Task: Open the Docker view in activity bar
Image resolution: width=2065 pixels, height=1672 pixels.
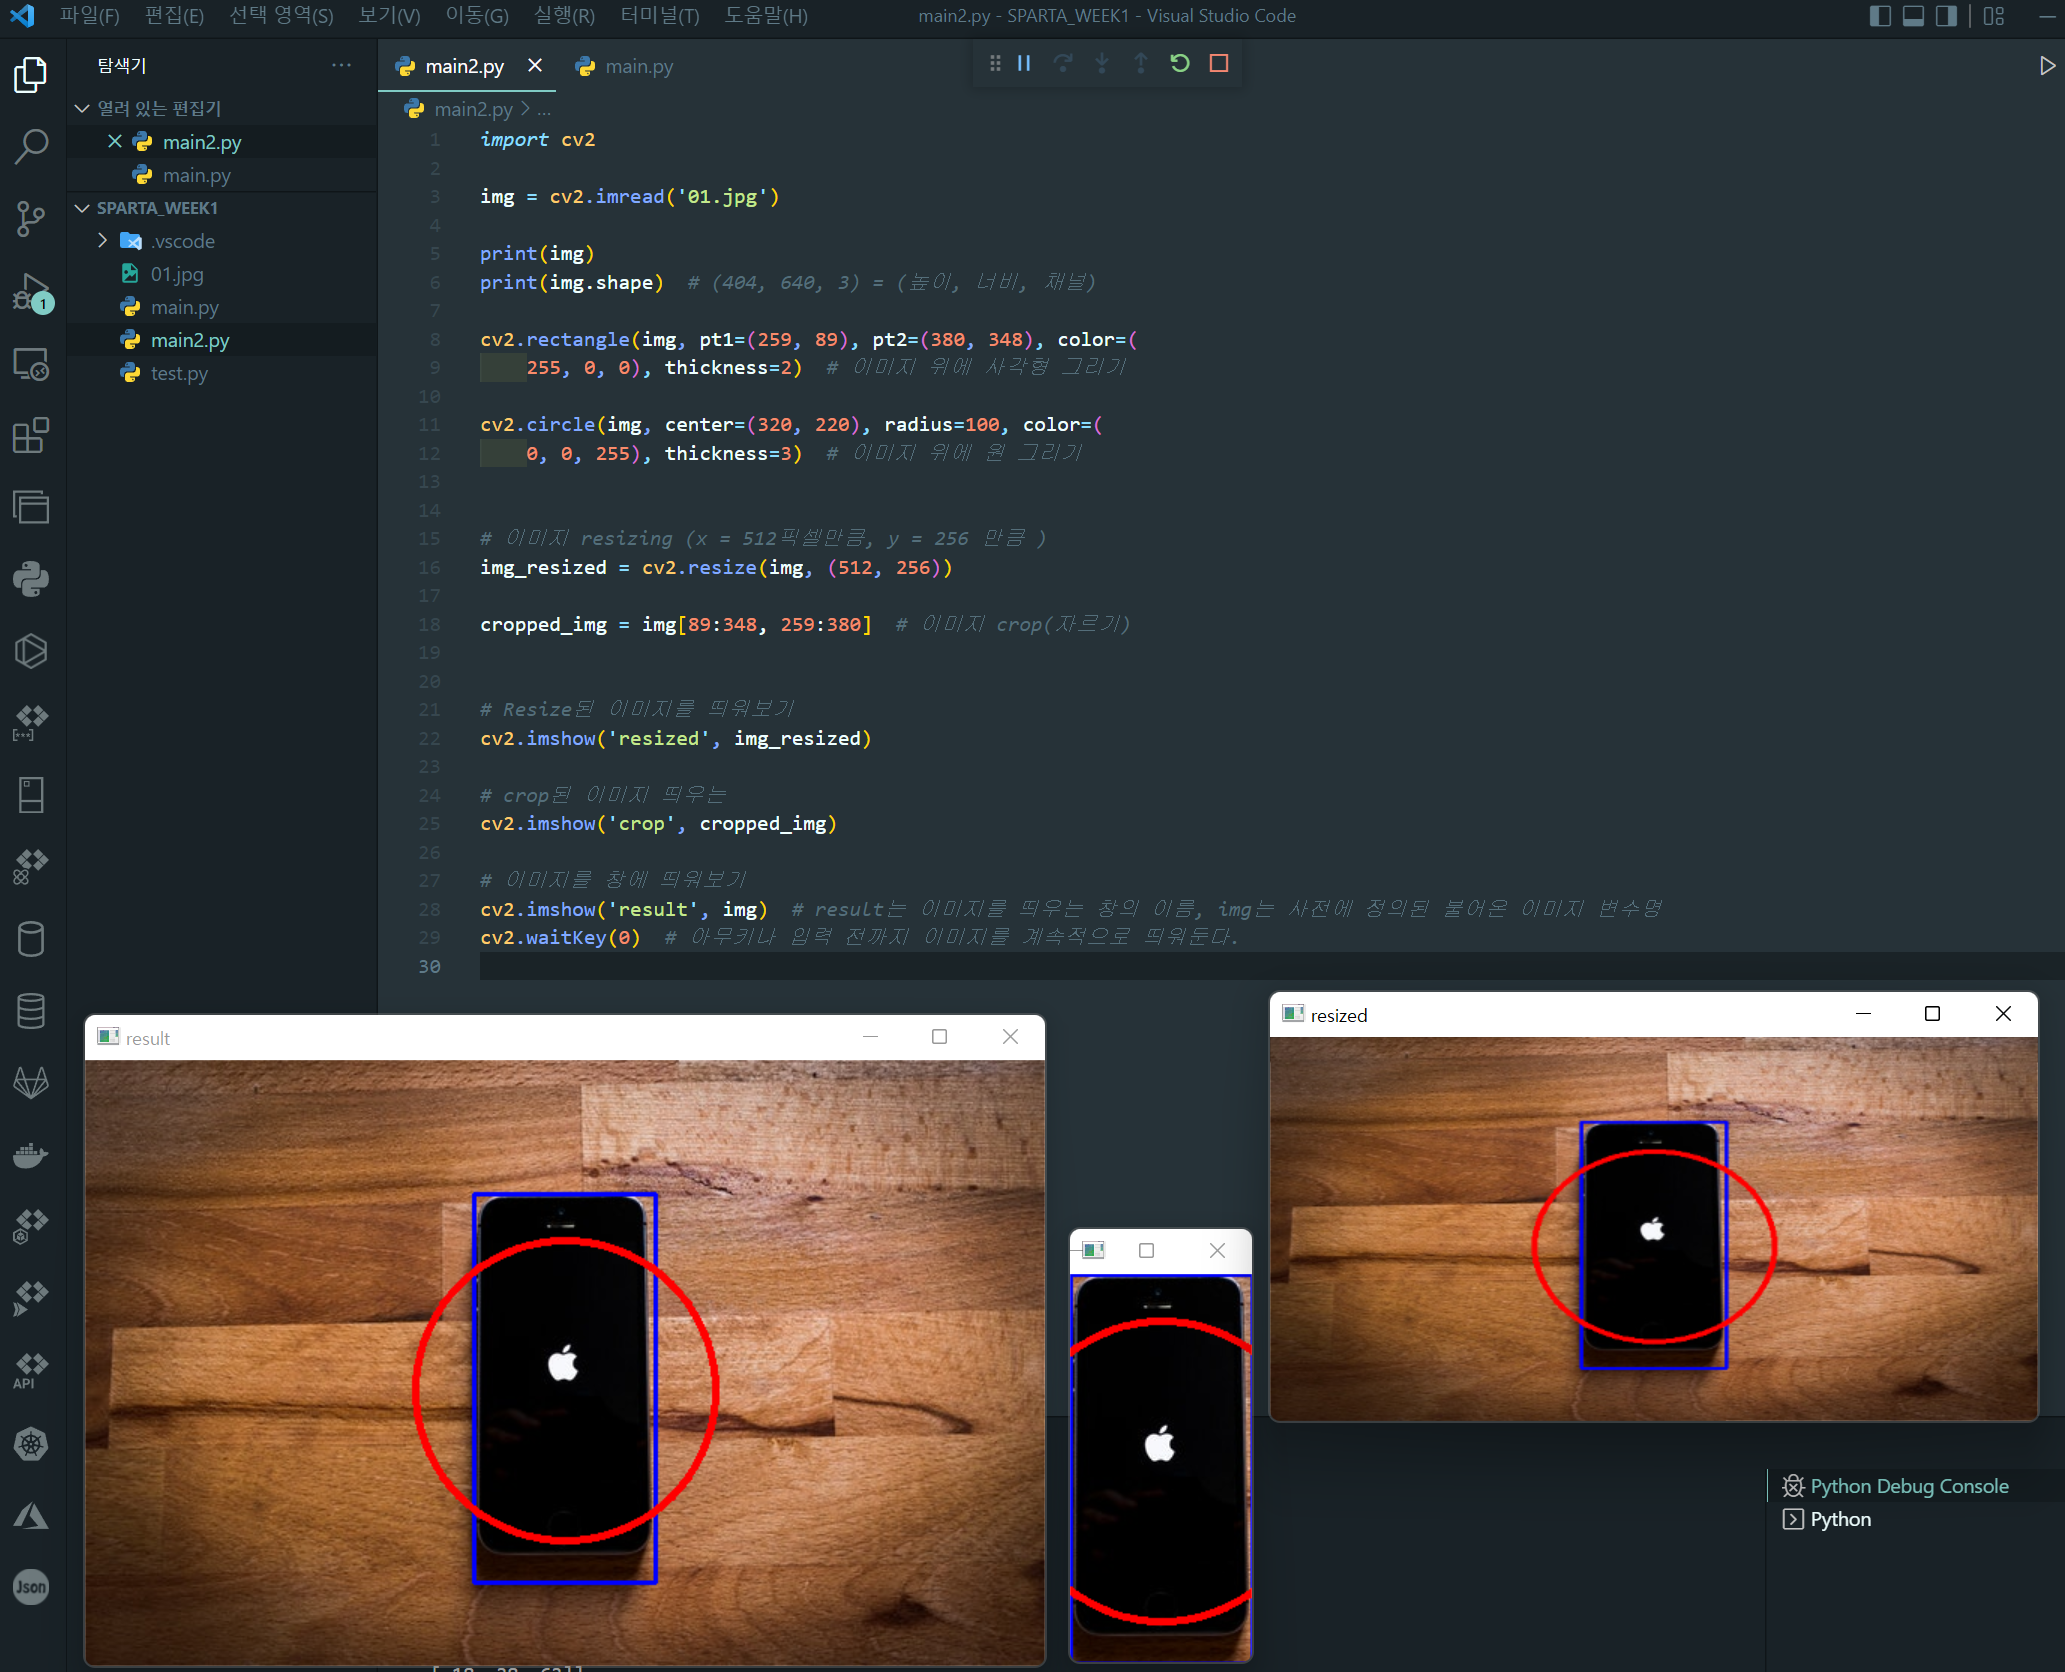Action: [31, 1155]
